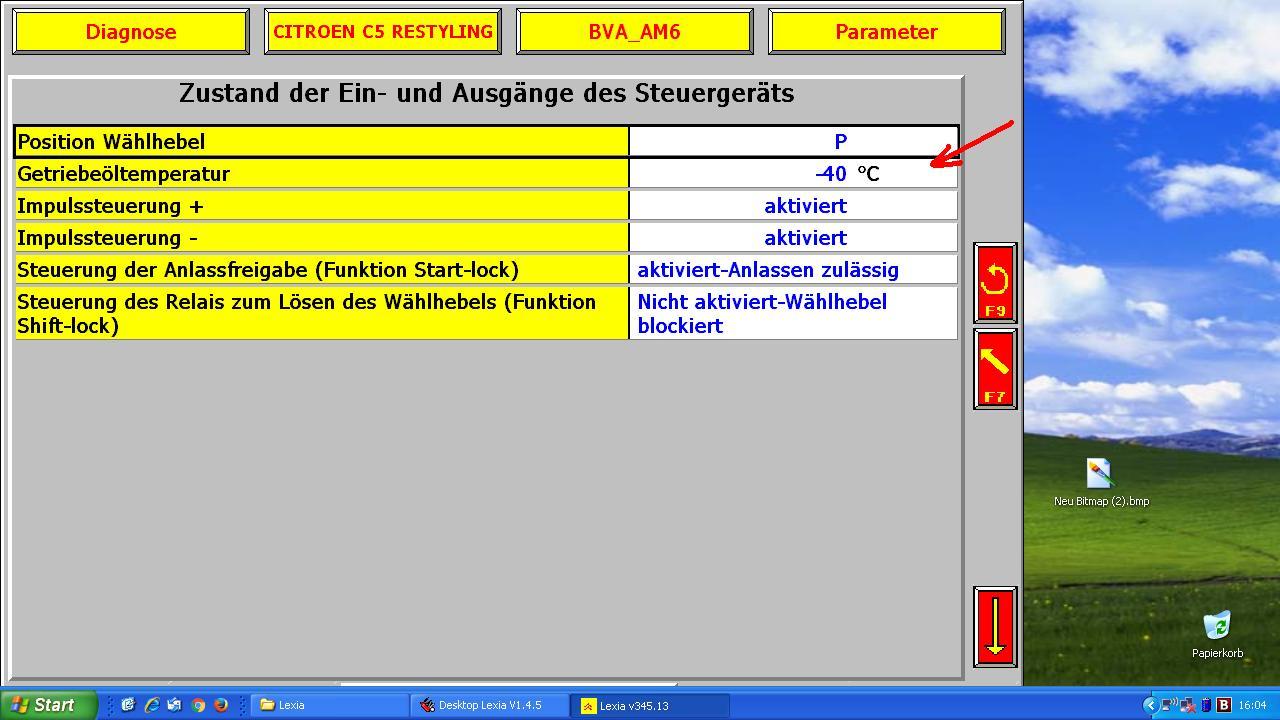This screenshot has width=1280, height=720.
Task: Click the Nicht aktiviert-Wählhebel blockiert value
Action: [794, 314]
